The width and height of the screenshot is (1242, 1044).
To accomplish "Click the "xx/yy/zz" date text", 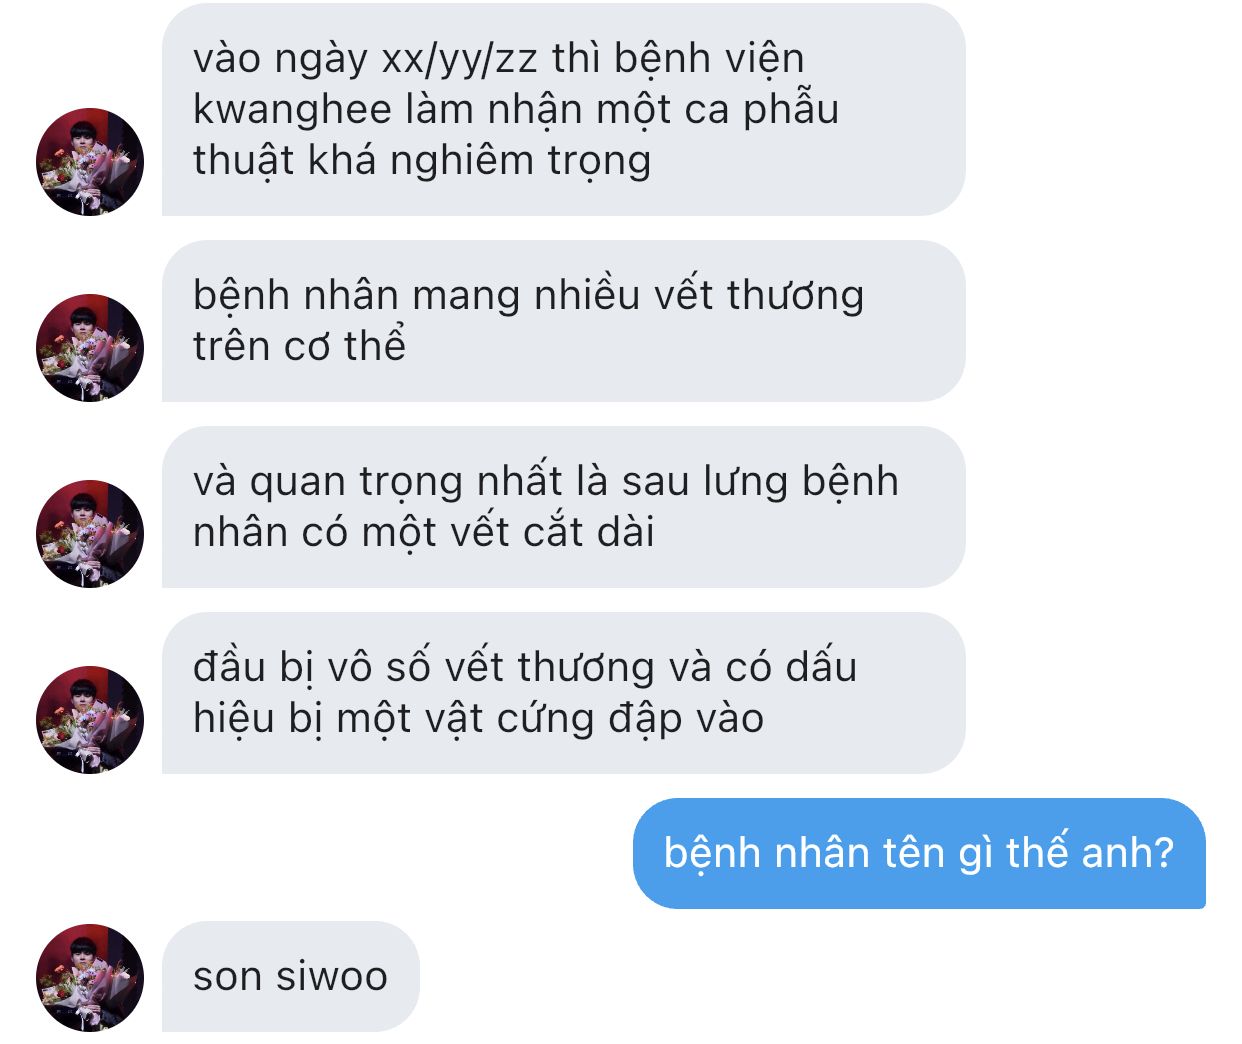I will pos(460,60).
